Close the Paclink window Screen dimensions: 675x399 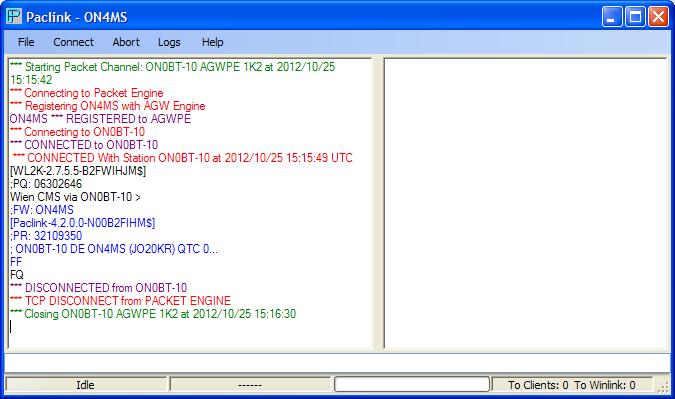click(659, 17)
